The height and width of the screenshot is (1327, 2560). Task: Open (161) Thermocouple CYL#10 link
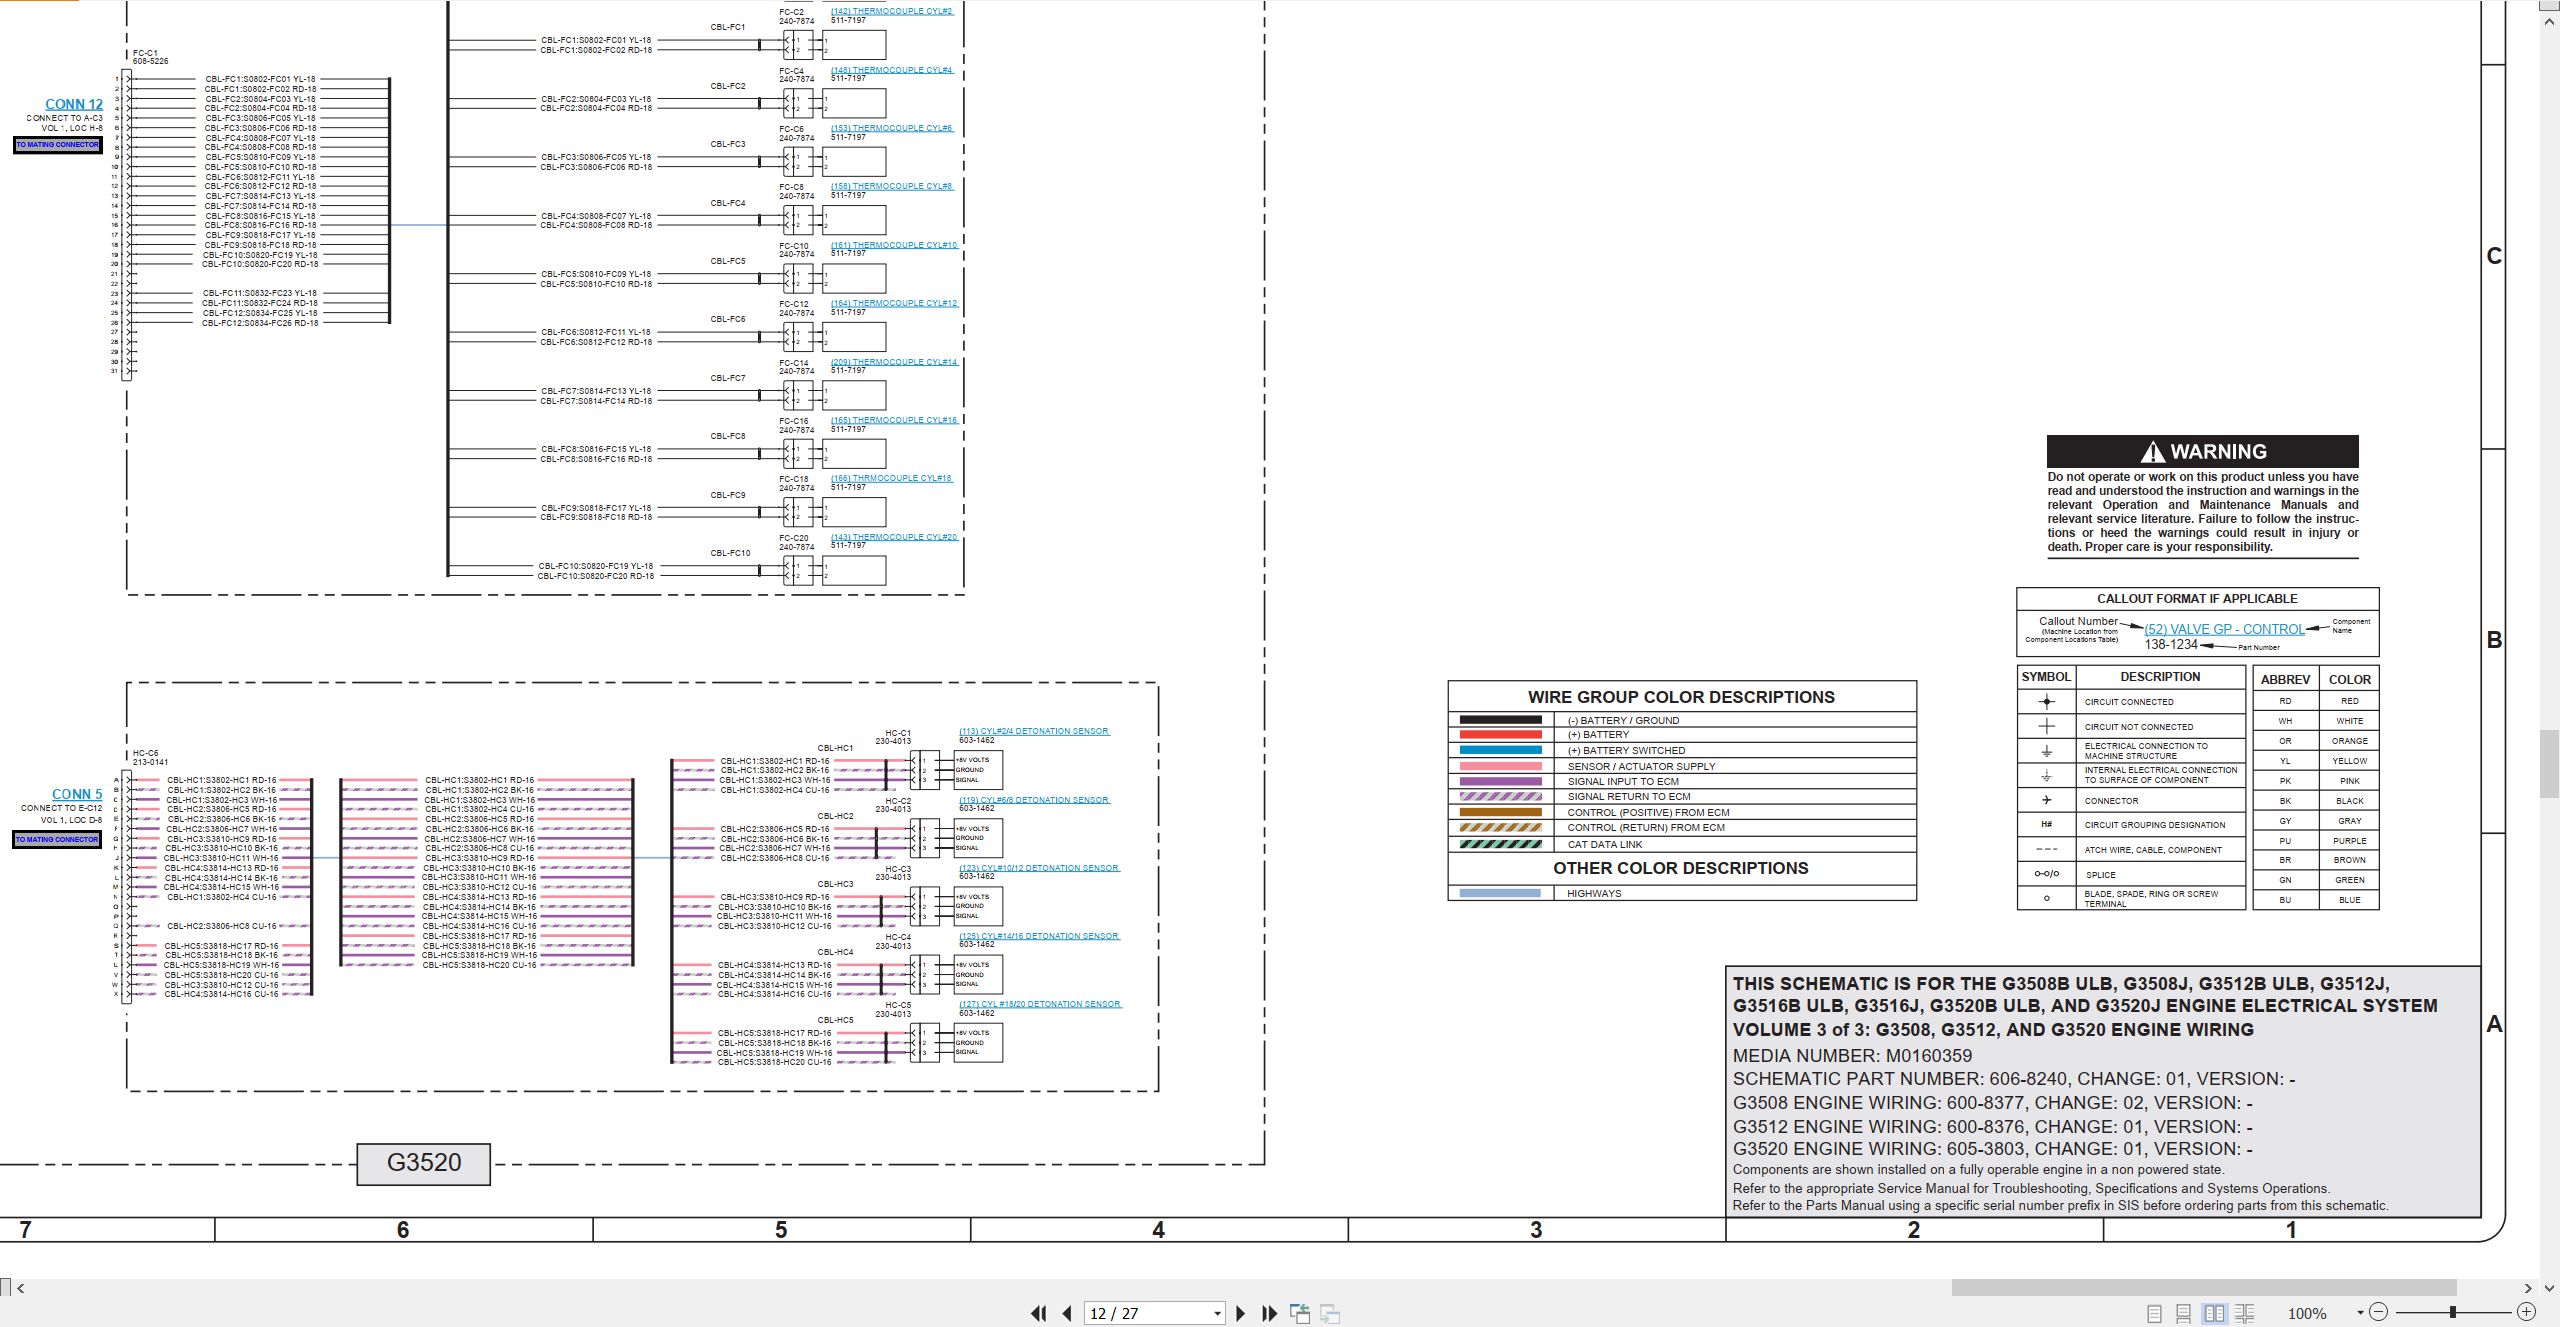click(894, 245)
